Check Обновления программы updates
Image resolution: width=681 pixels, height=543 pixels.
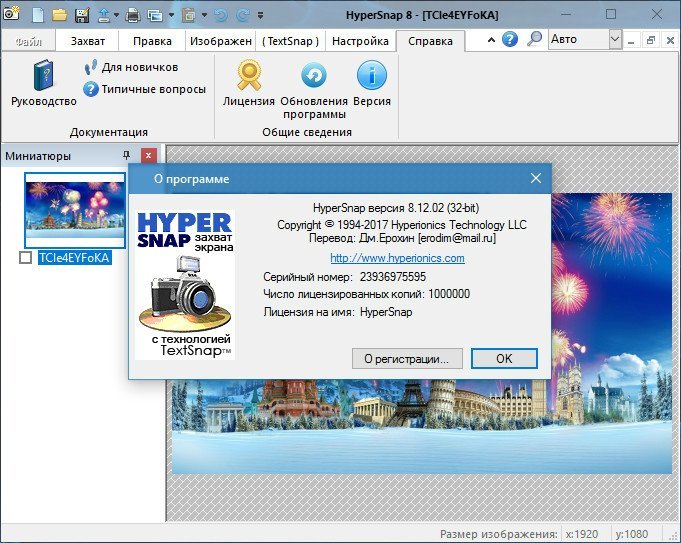314,89
